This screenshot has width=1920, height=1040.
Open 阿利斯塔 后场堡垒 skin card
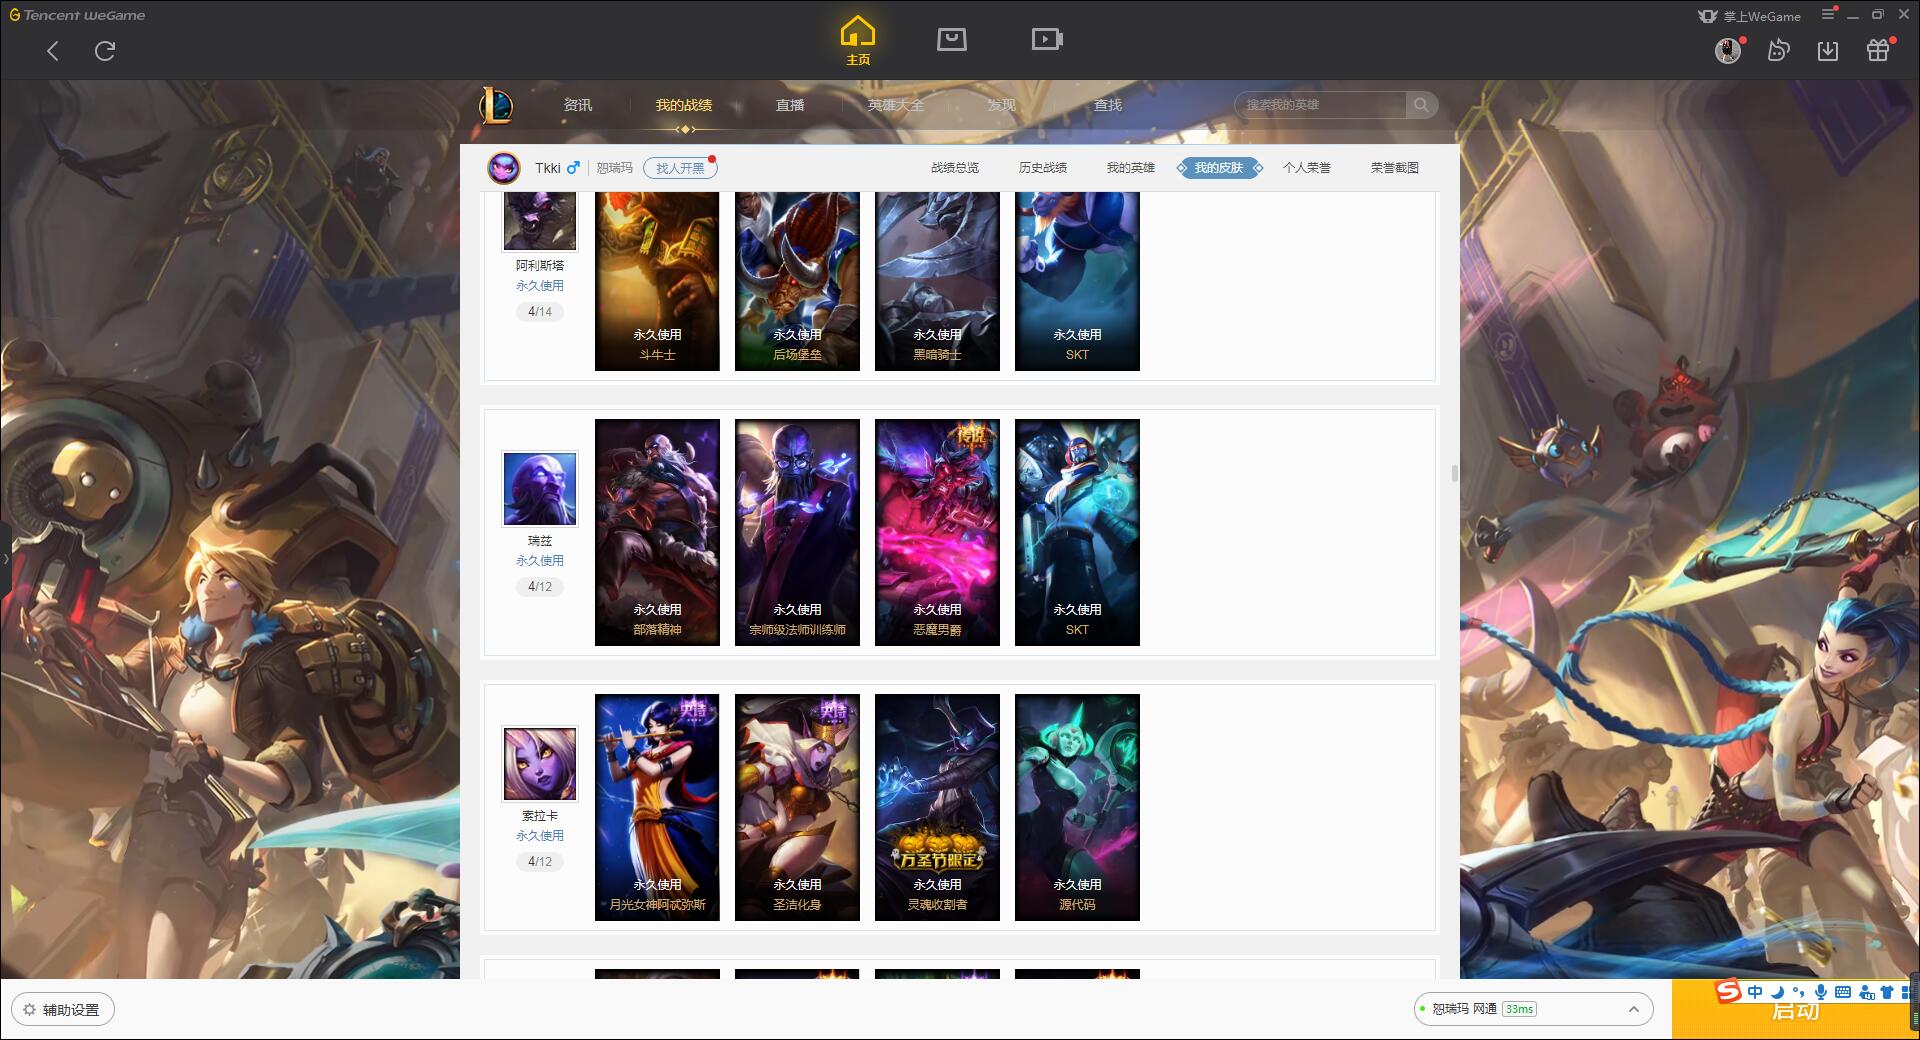(x=797, y=281)
